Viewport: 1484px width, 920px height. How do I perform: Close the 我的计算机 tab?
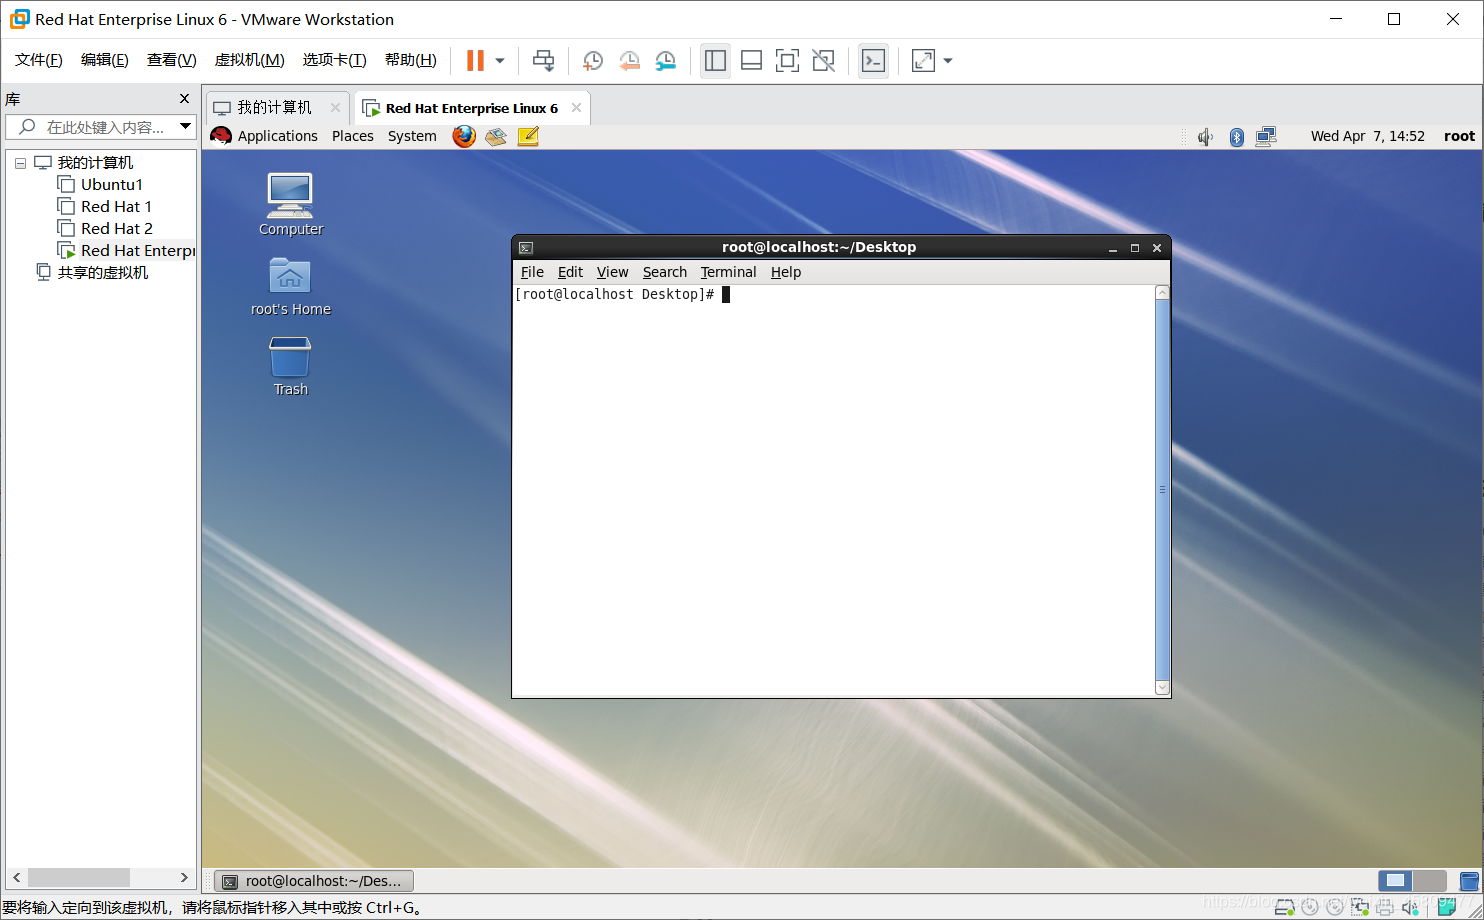[x=335, y=108]
